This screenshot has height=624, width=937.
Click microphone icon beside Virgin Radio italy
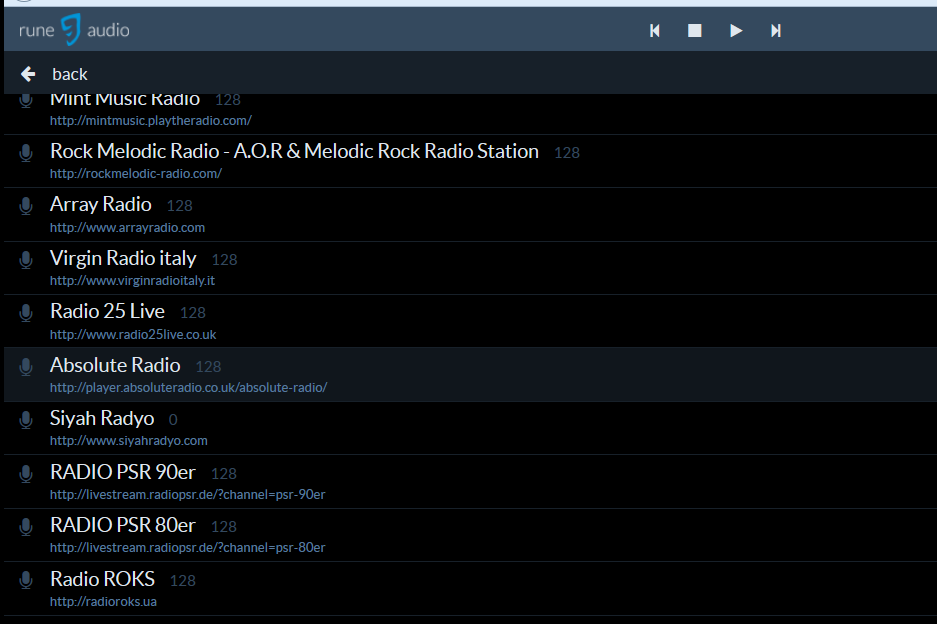pyautogui.click(x=26, y=260)
